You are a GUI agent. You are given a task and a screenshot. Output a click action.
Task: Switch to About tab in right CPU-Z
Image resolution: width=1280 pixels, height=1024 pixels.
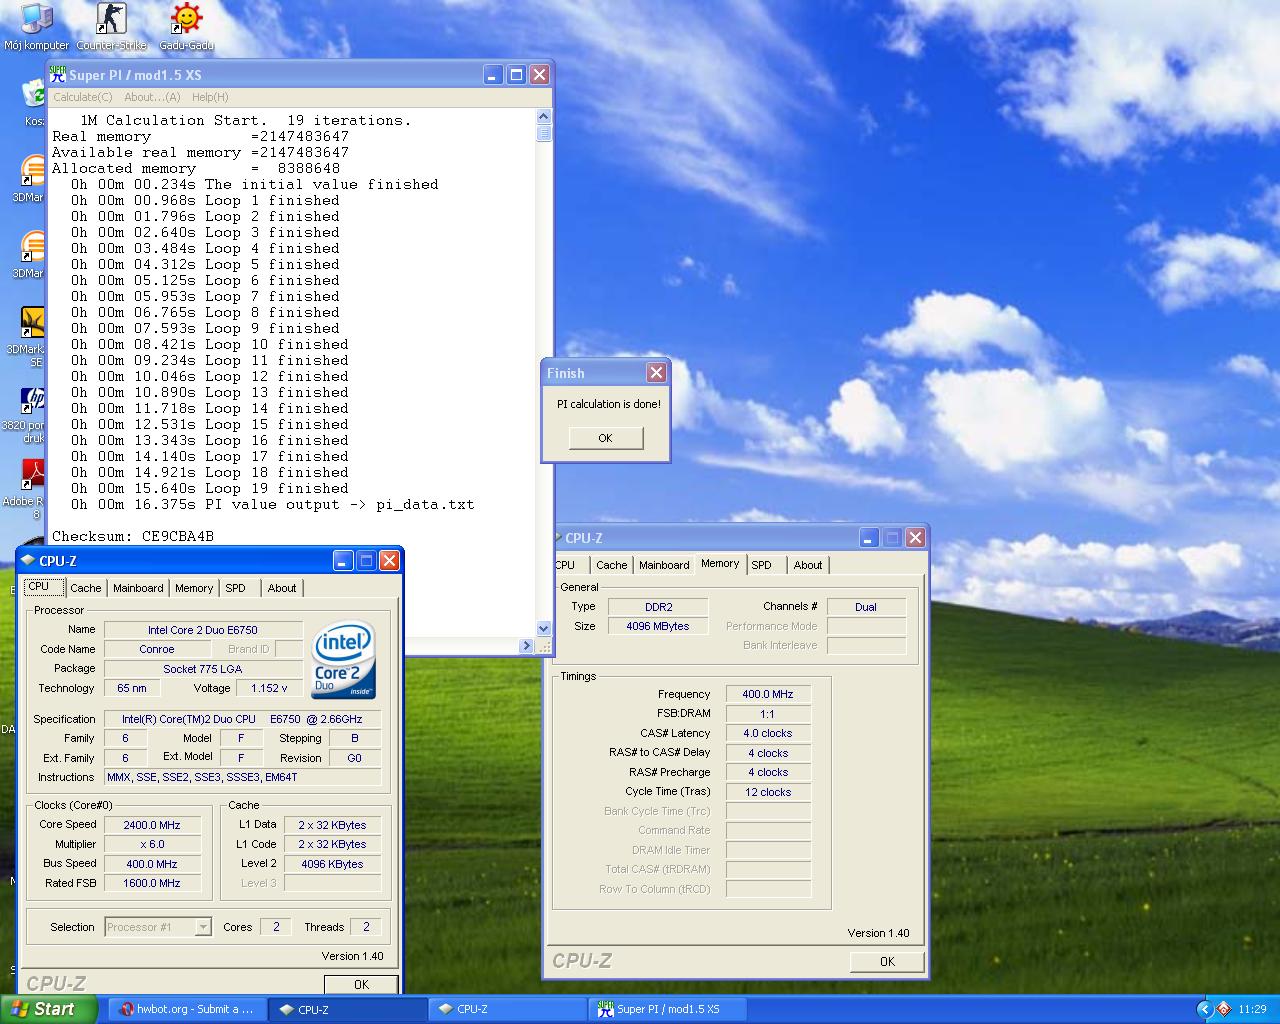[x=808, y=565]
